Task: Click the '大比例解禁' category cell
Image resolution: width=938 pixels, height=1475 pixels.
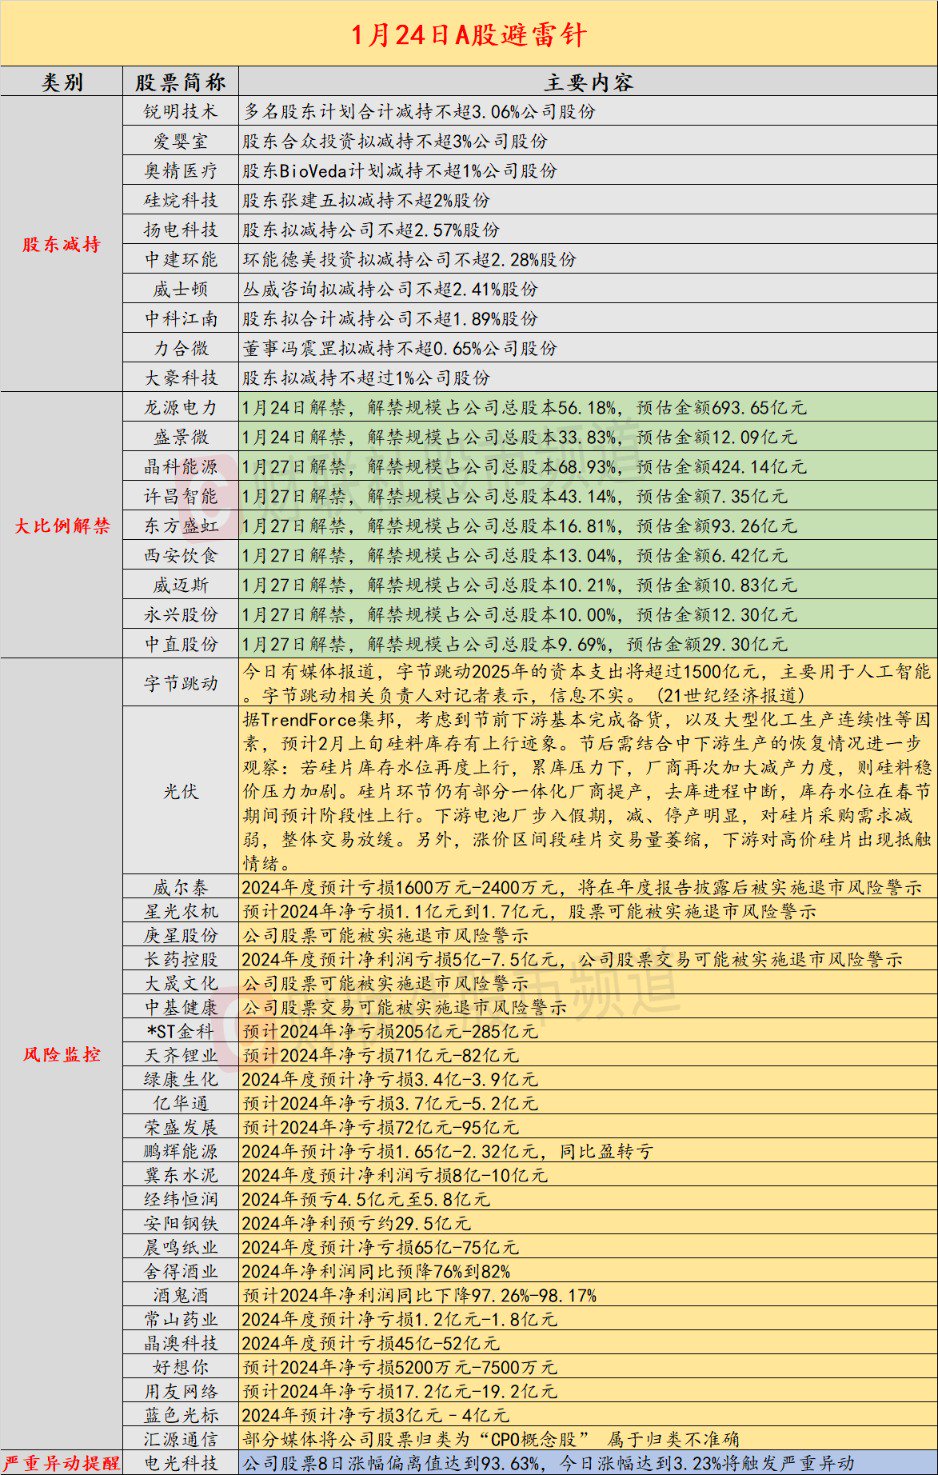Action: (x=62, y=525)
